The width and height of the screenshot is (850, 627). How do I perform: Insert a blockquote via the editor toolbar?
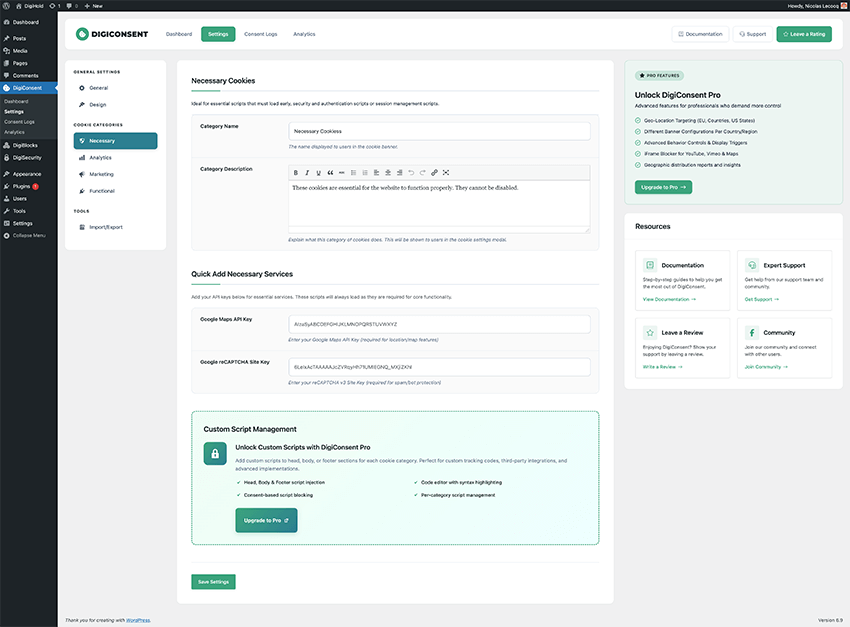click(x=331, y=173)
